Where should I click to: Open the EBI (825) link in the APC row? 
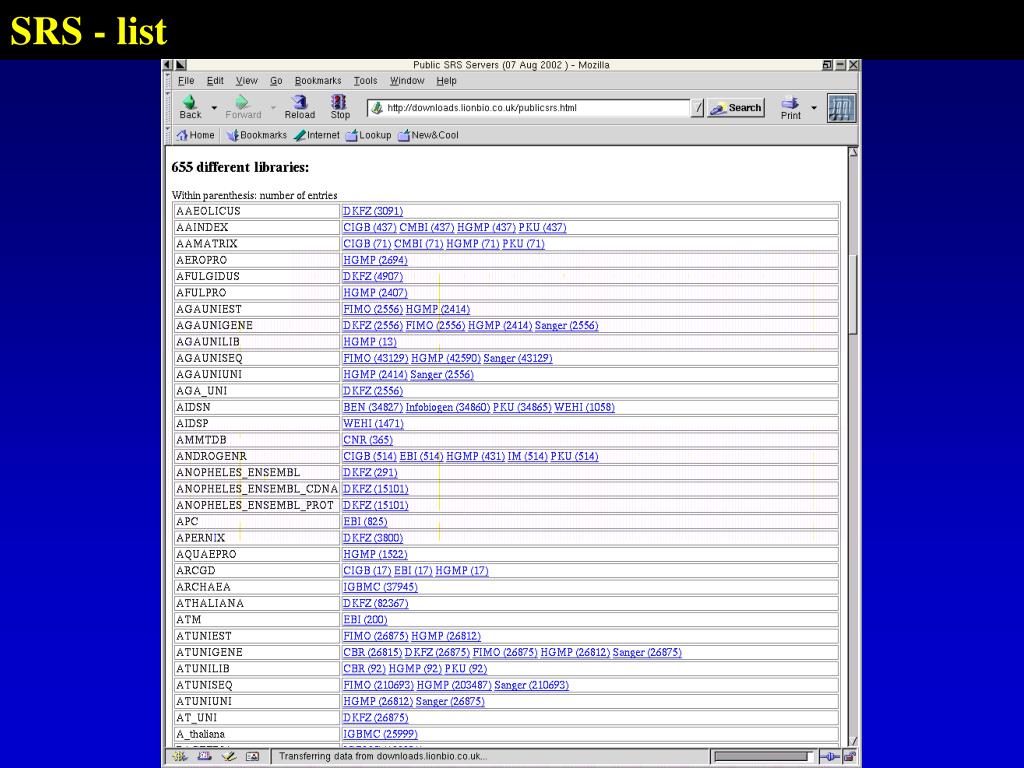pos(365,521)
